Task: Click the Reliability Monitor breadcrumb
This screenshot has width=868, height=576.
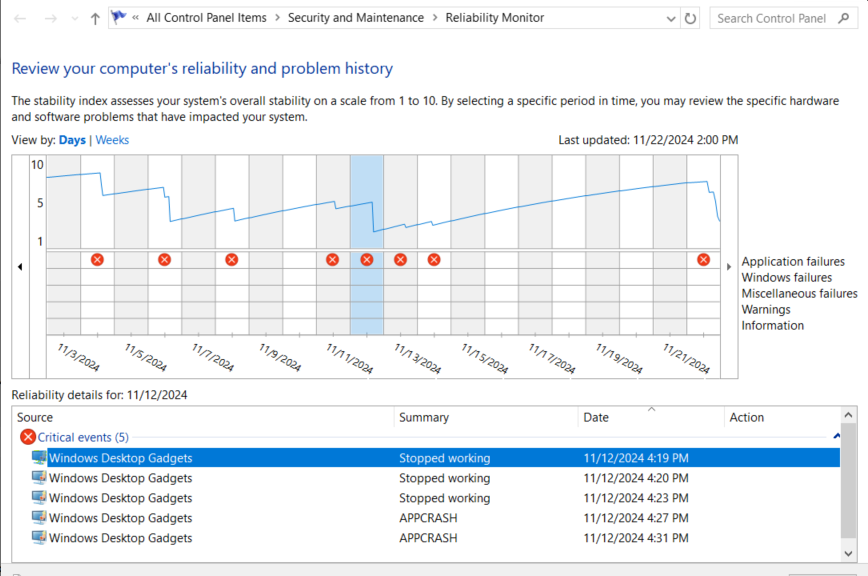Action: pyautogui.click(x=495, y=18)
